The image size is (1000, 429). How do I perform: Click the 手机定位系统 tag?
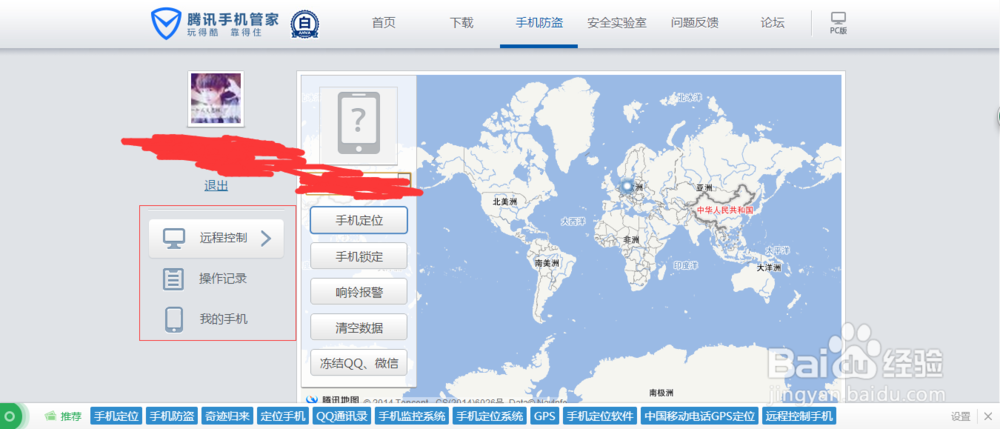pyautogui.click(x=489, y=417)
